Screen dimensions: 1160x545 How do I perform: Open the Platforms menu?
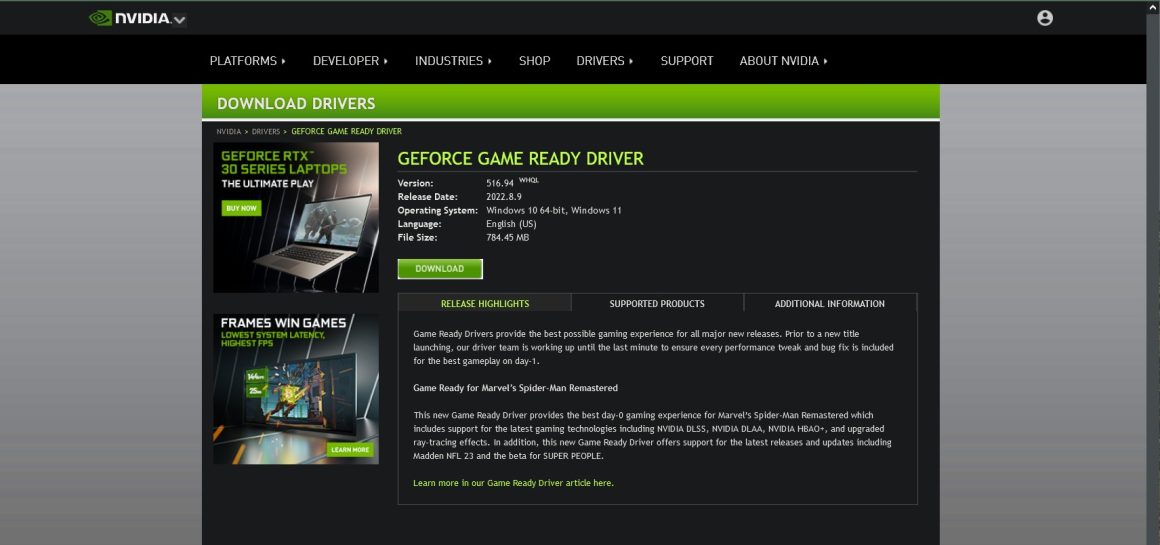point(248,61)
